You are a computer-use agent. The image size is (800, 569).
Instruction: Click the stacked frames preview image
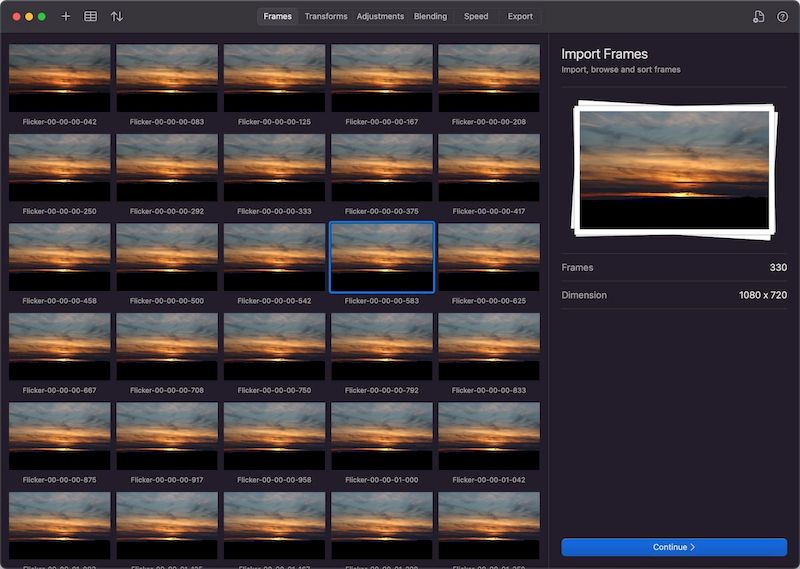[x=674, y=168]
